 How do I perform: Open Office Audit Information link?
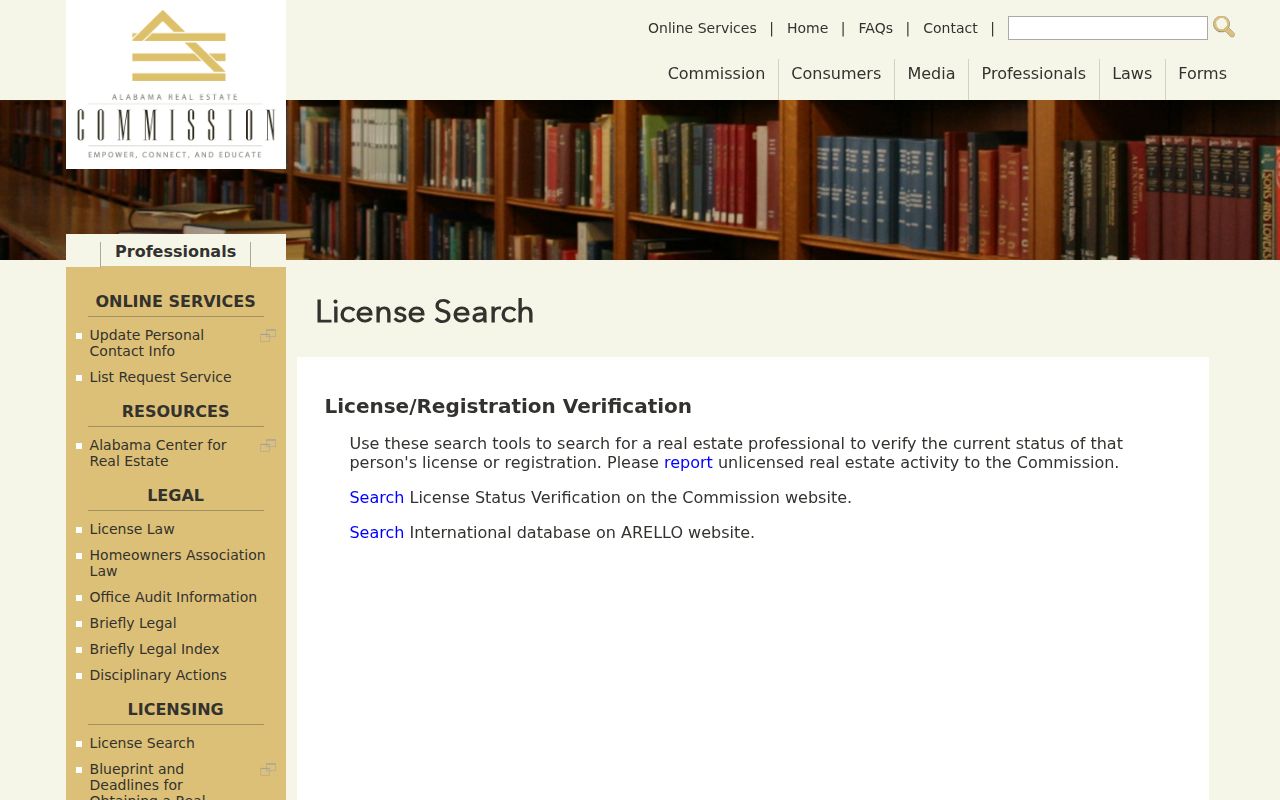pyautogui.click(x=173, y=597)
